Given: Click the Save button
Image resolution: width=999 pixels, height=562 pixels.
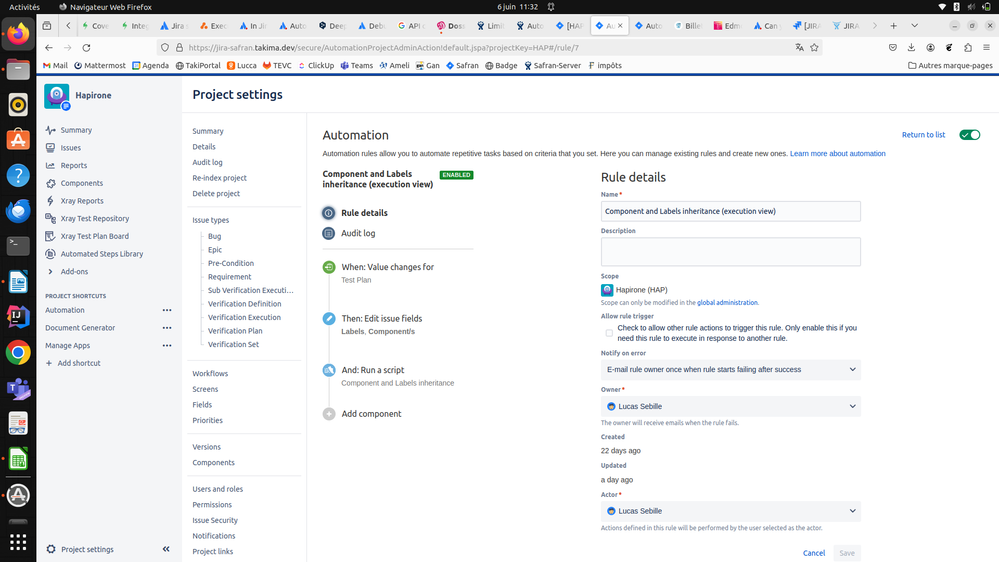Looking at the screenshot, I should (x=847, y=553).
